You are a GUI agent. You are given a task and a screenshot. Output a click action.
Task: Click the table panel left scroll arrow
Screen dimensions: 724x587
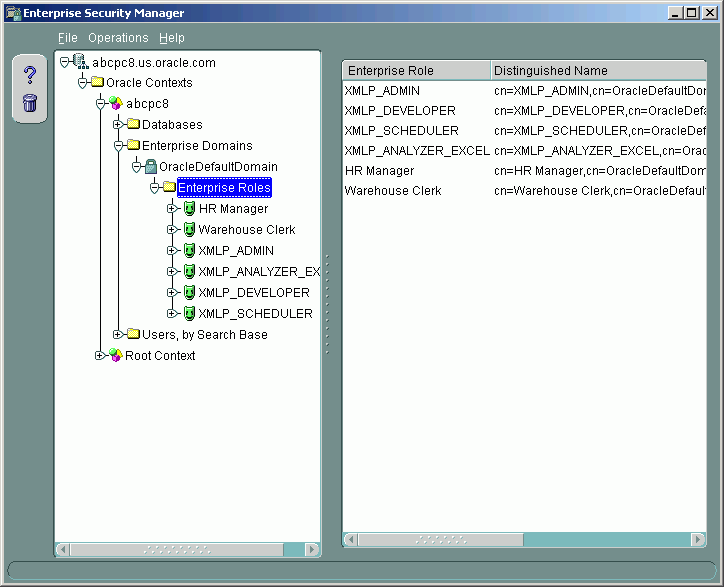click(x=351, y=539)
